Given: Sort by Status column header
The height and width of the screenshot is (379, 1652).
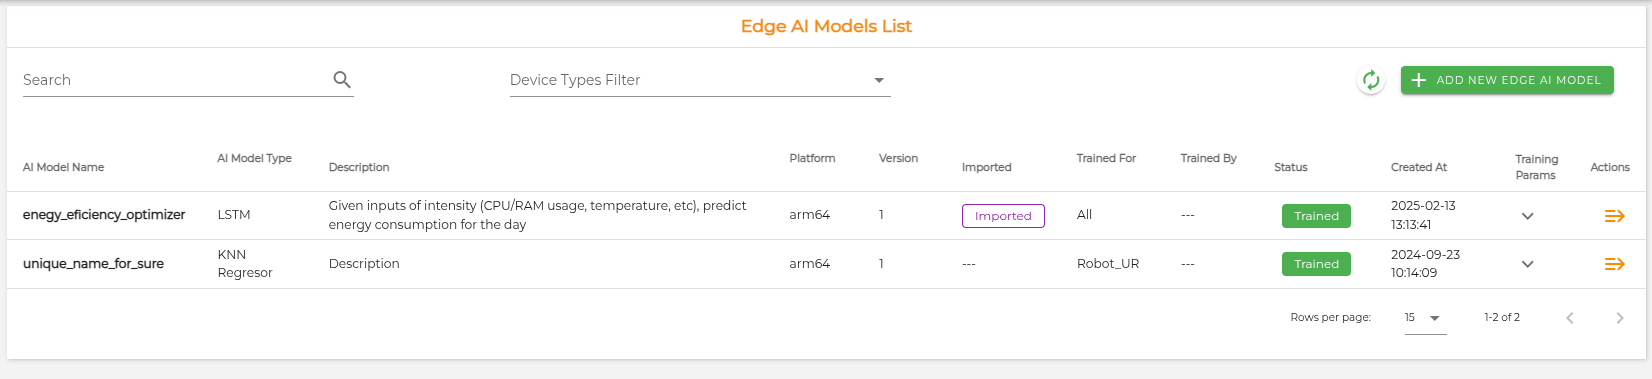Looking at the screenshot, I should click(x=1290, y=167).
